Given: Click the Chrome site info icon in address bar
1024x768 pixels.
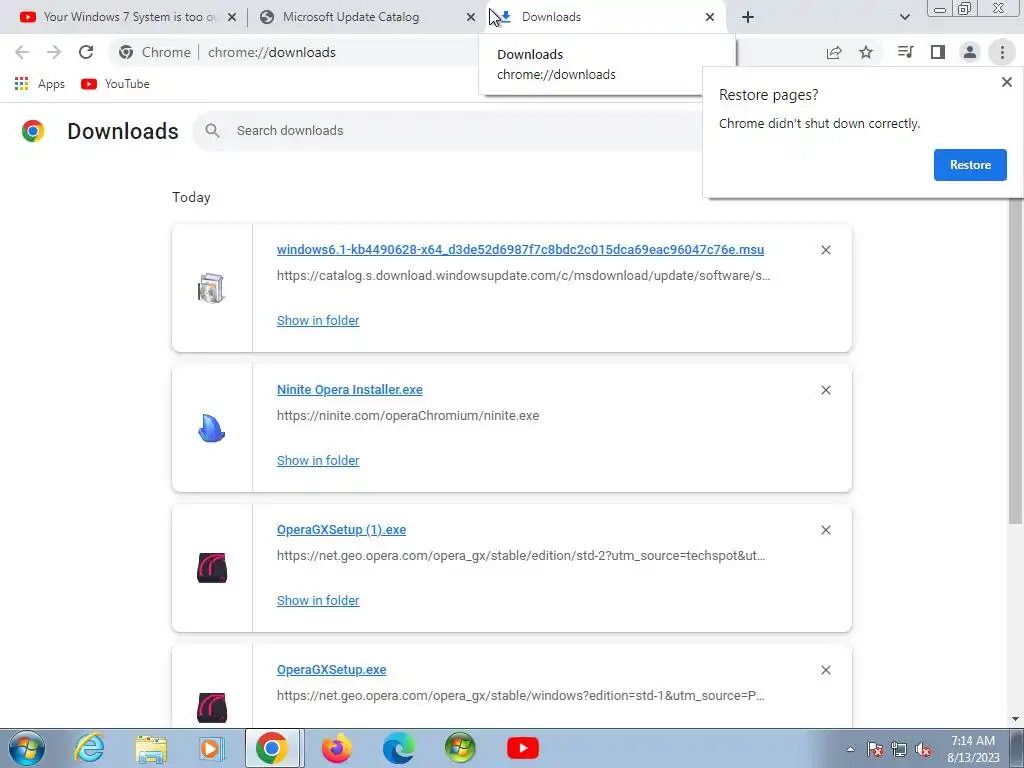Looking at the screenshot, I should coord(126,52).
